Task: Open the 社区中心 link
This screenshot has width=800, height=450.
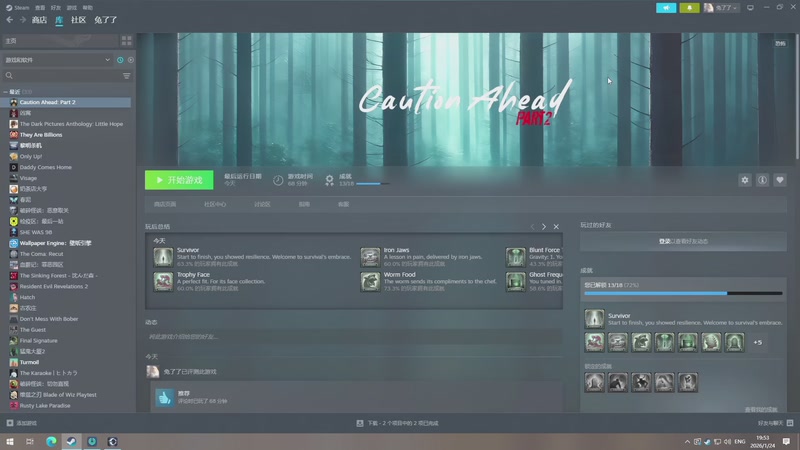Action: [215, 204]
